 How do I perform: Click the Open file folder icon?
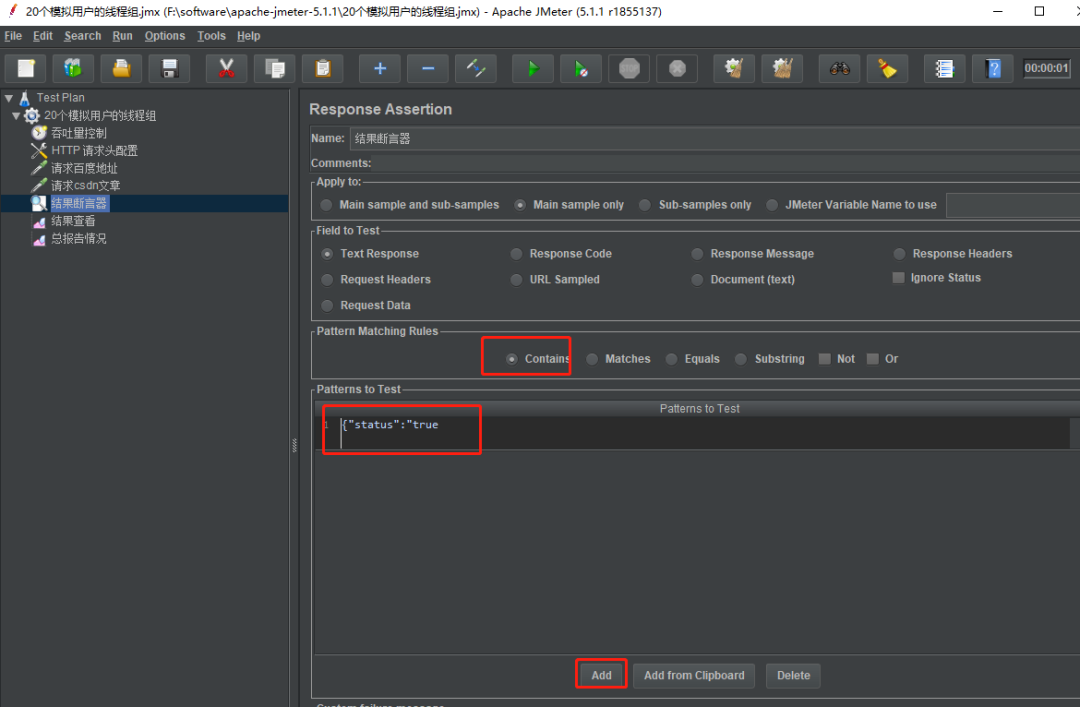pos(121,68)
